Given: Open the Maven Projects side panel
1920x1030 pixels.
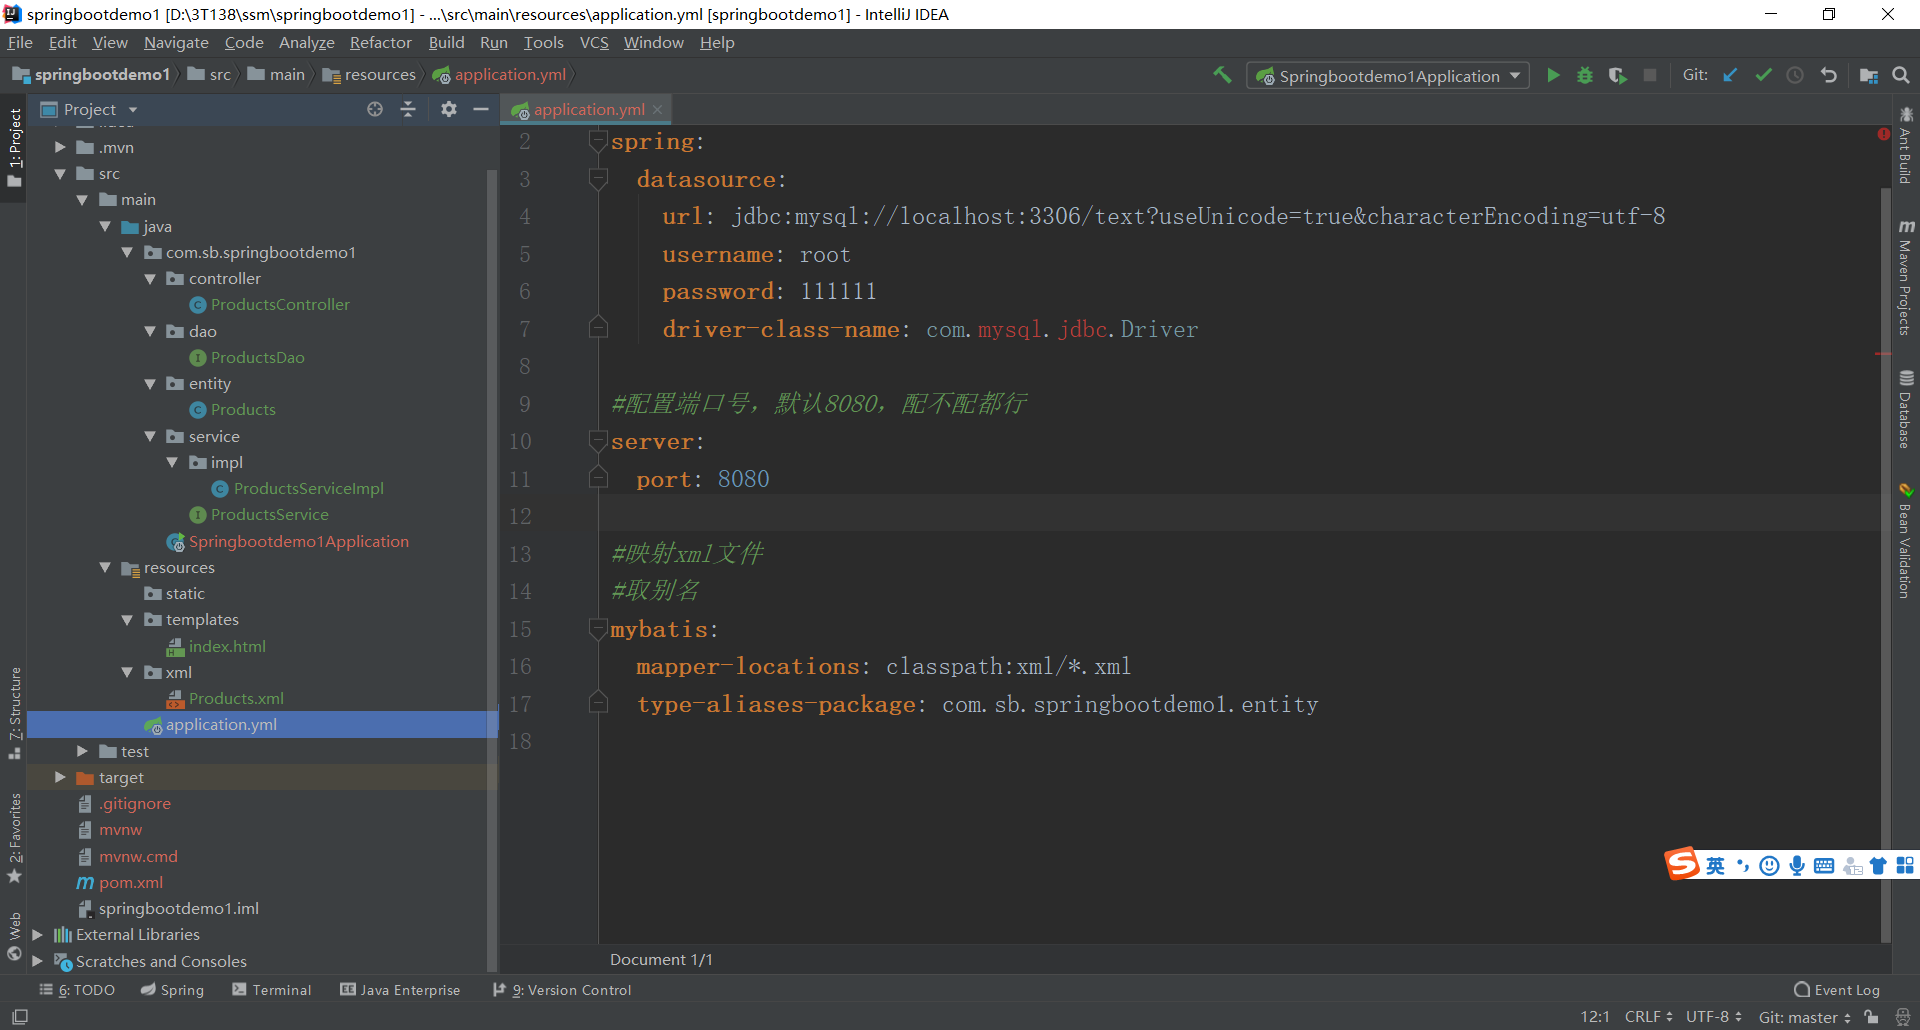Looking at the screenshot, I should [1906, 277].
